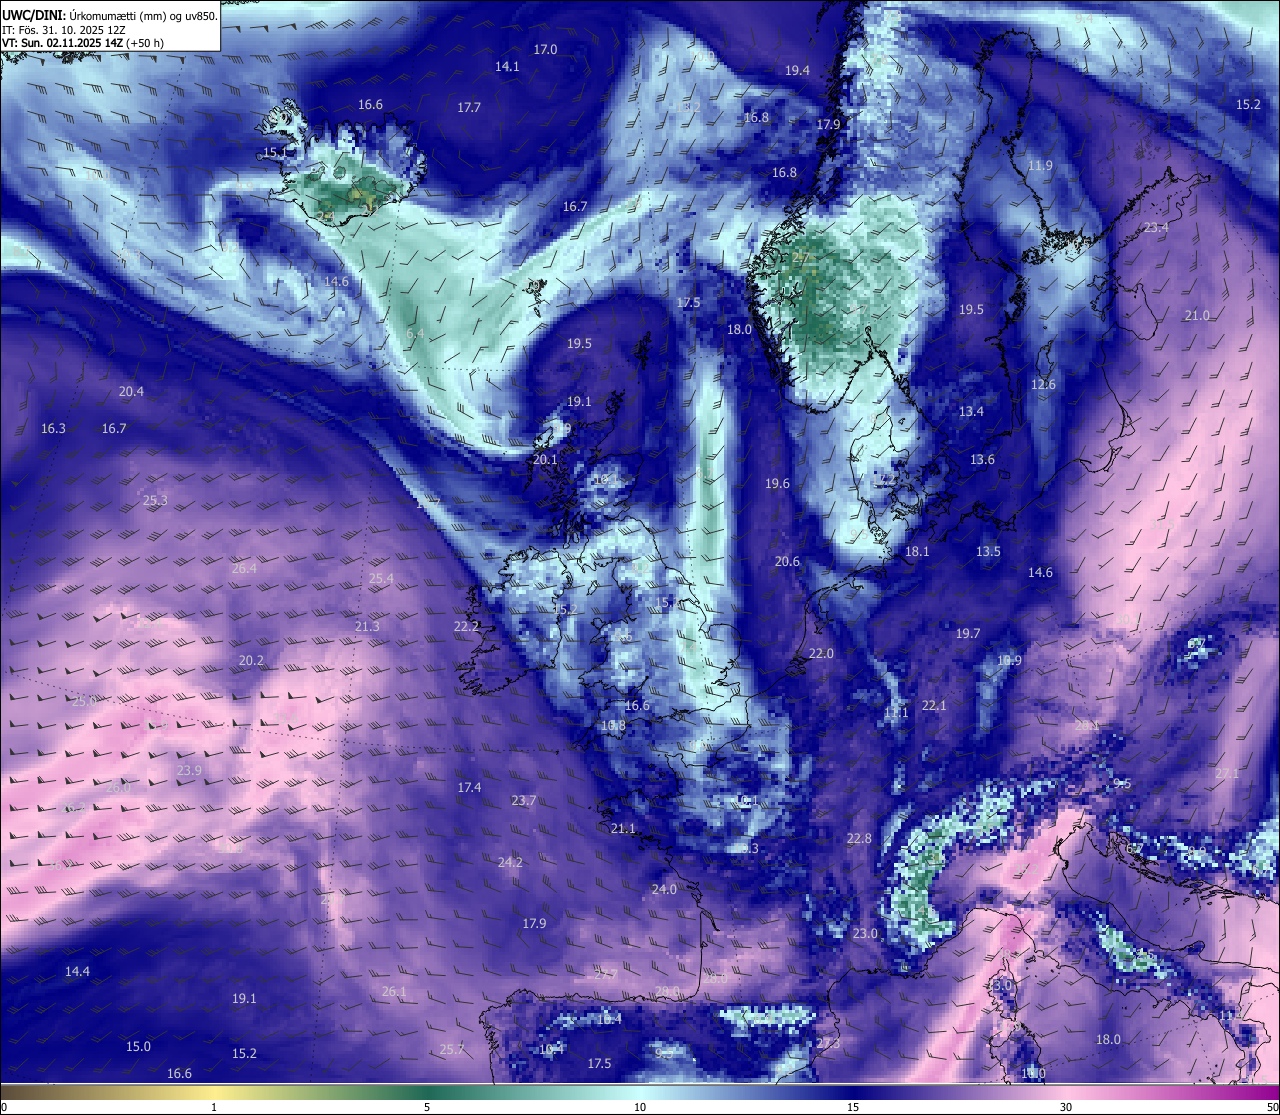Click the 25.4 value label
Image resolution: width=1280 pixels, height=1115 pixels.
click(x=381, y=578)
